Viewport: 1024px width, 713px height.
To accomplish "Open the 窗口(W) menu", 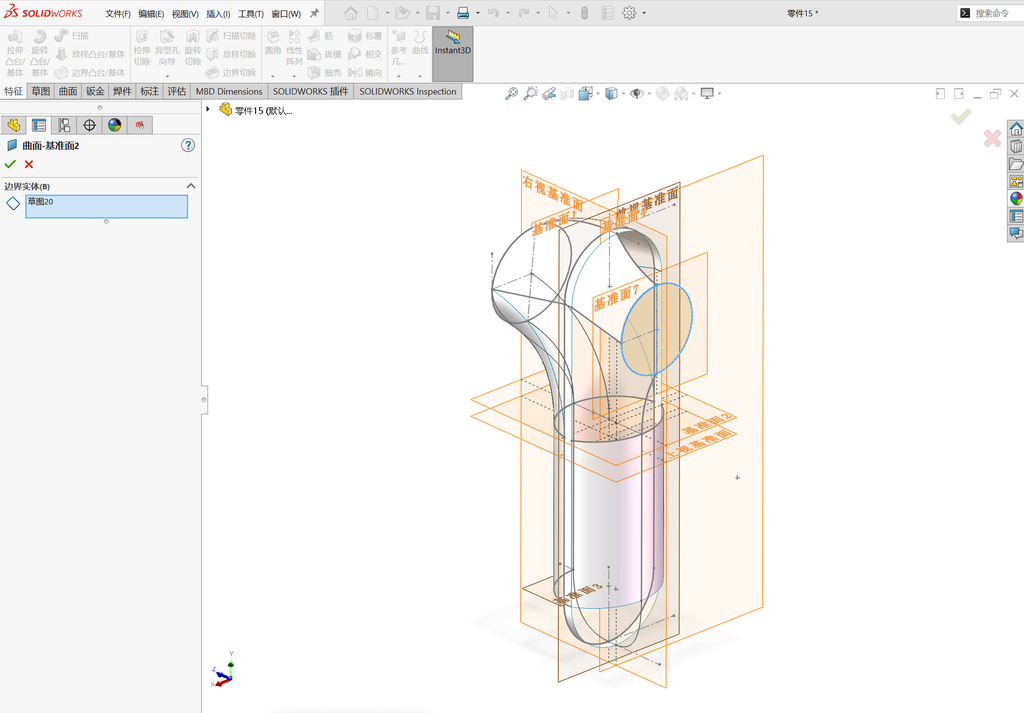I will coord(286,14).
